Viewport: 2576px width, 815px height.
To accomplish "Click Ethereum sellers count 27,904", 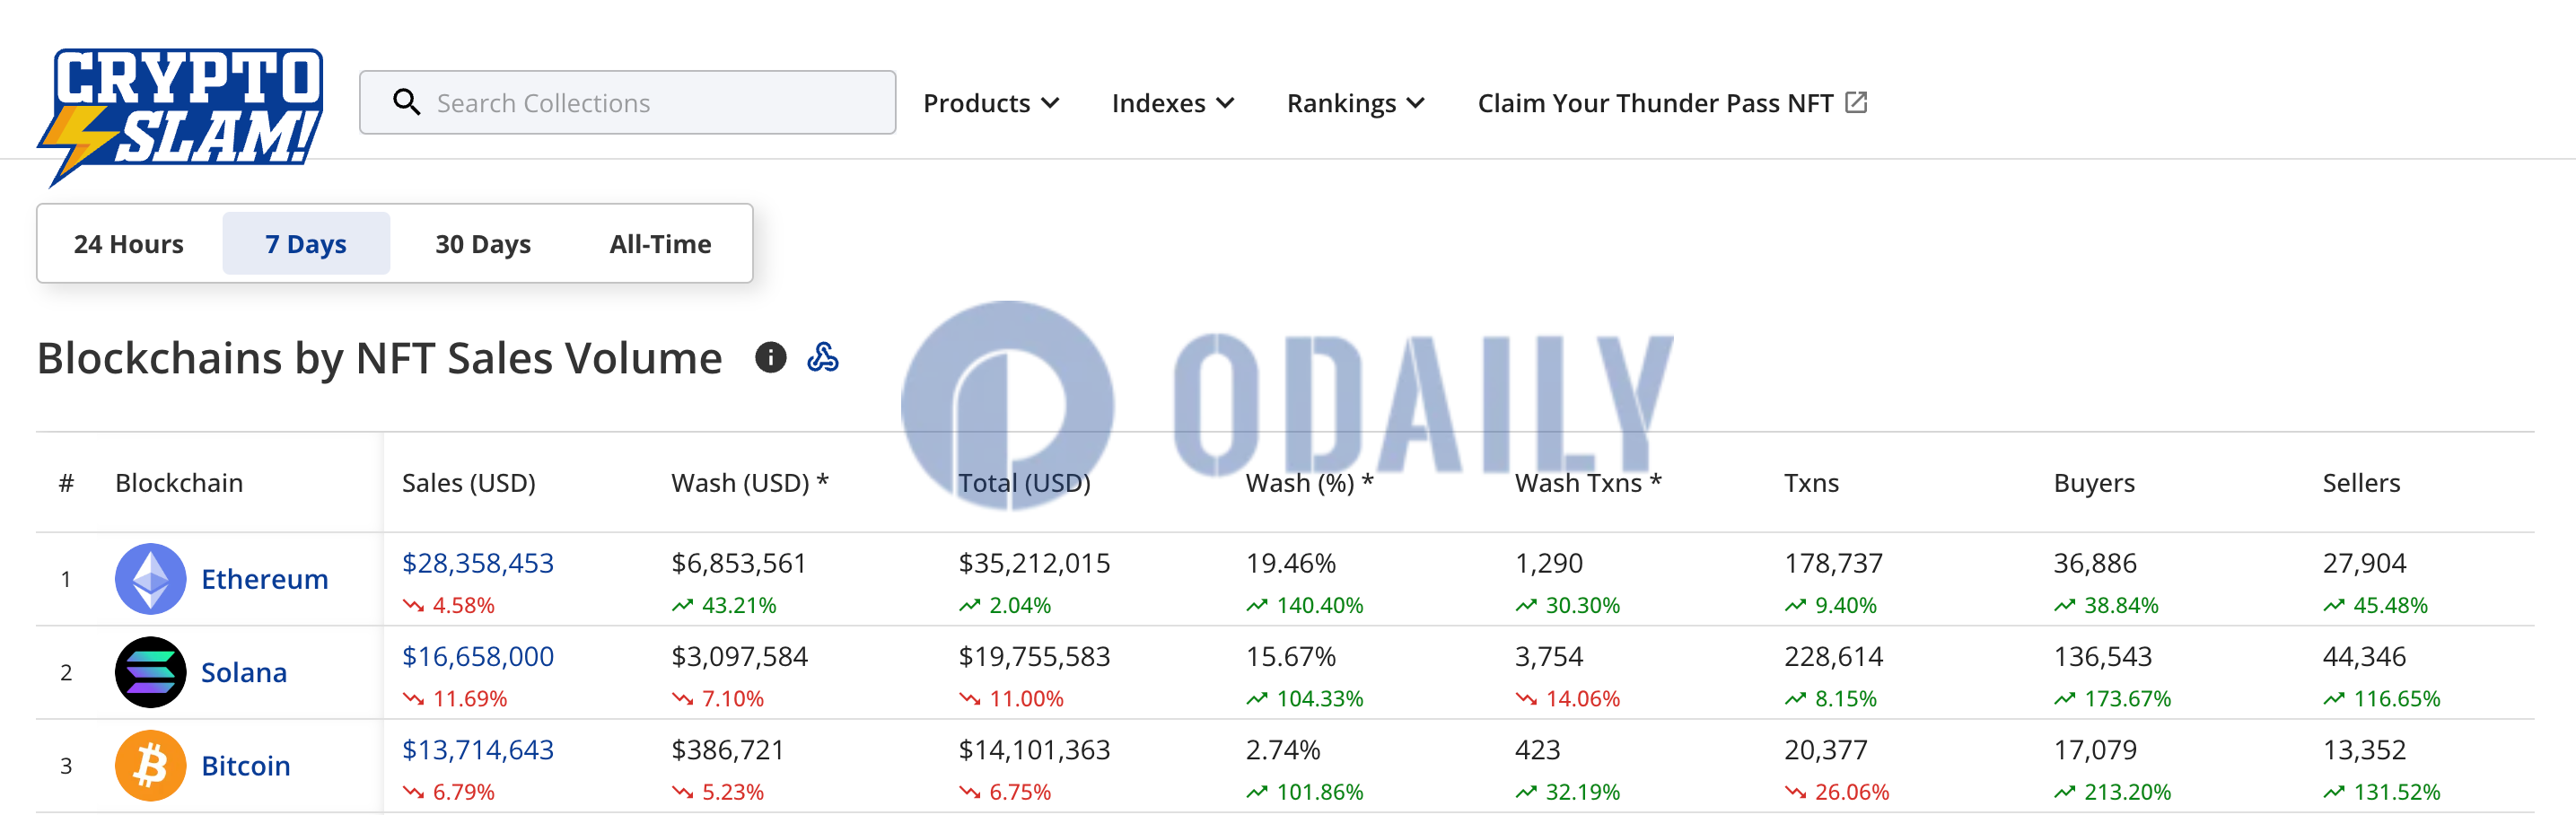I will tap(2364, 563).
